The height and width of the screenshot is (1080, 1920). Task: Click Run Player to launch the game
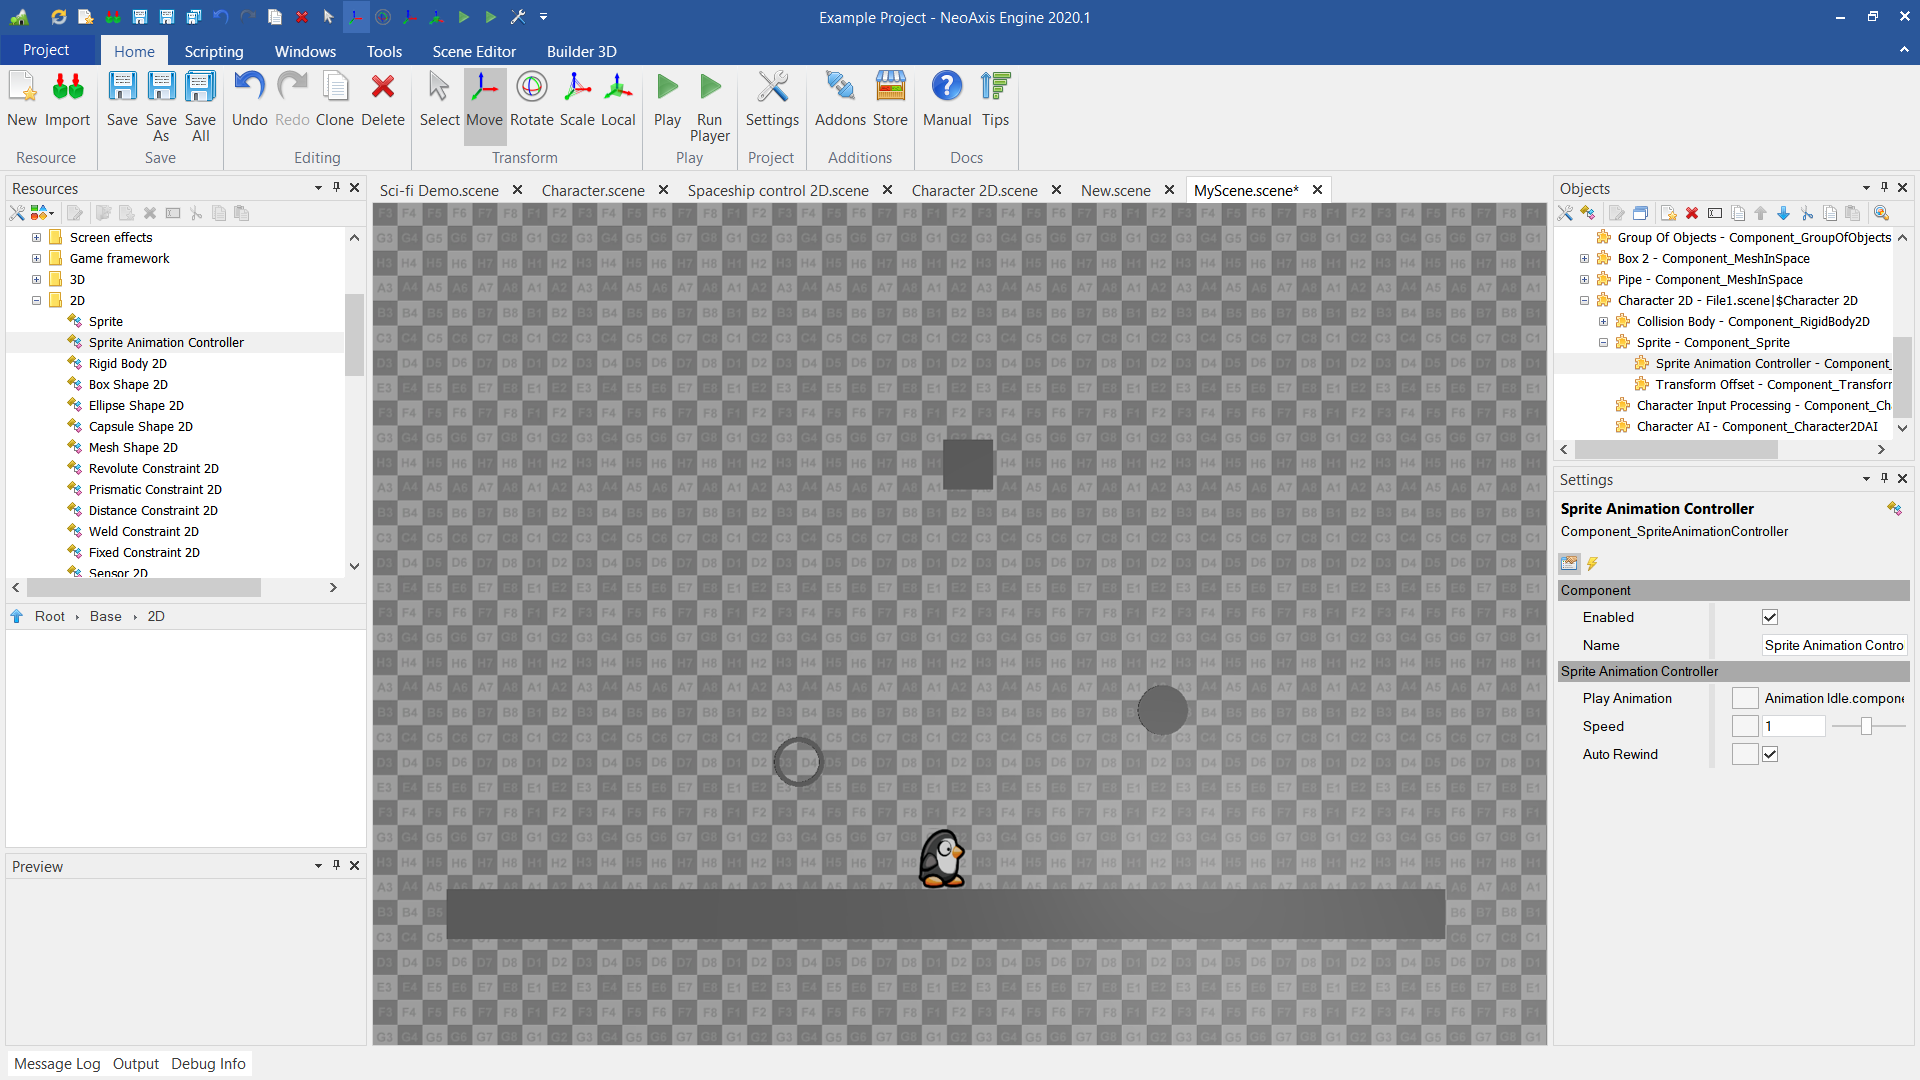(x=710, y=103)
